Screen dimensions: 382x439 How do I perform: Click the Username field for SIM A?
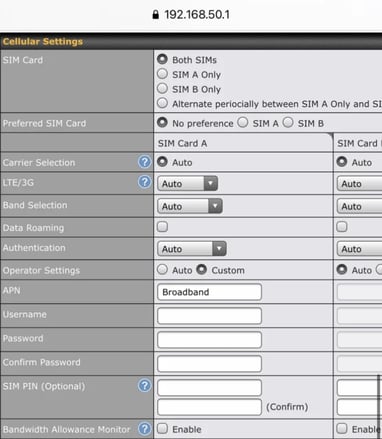[209, 316]
